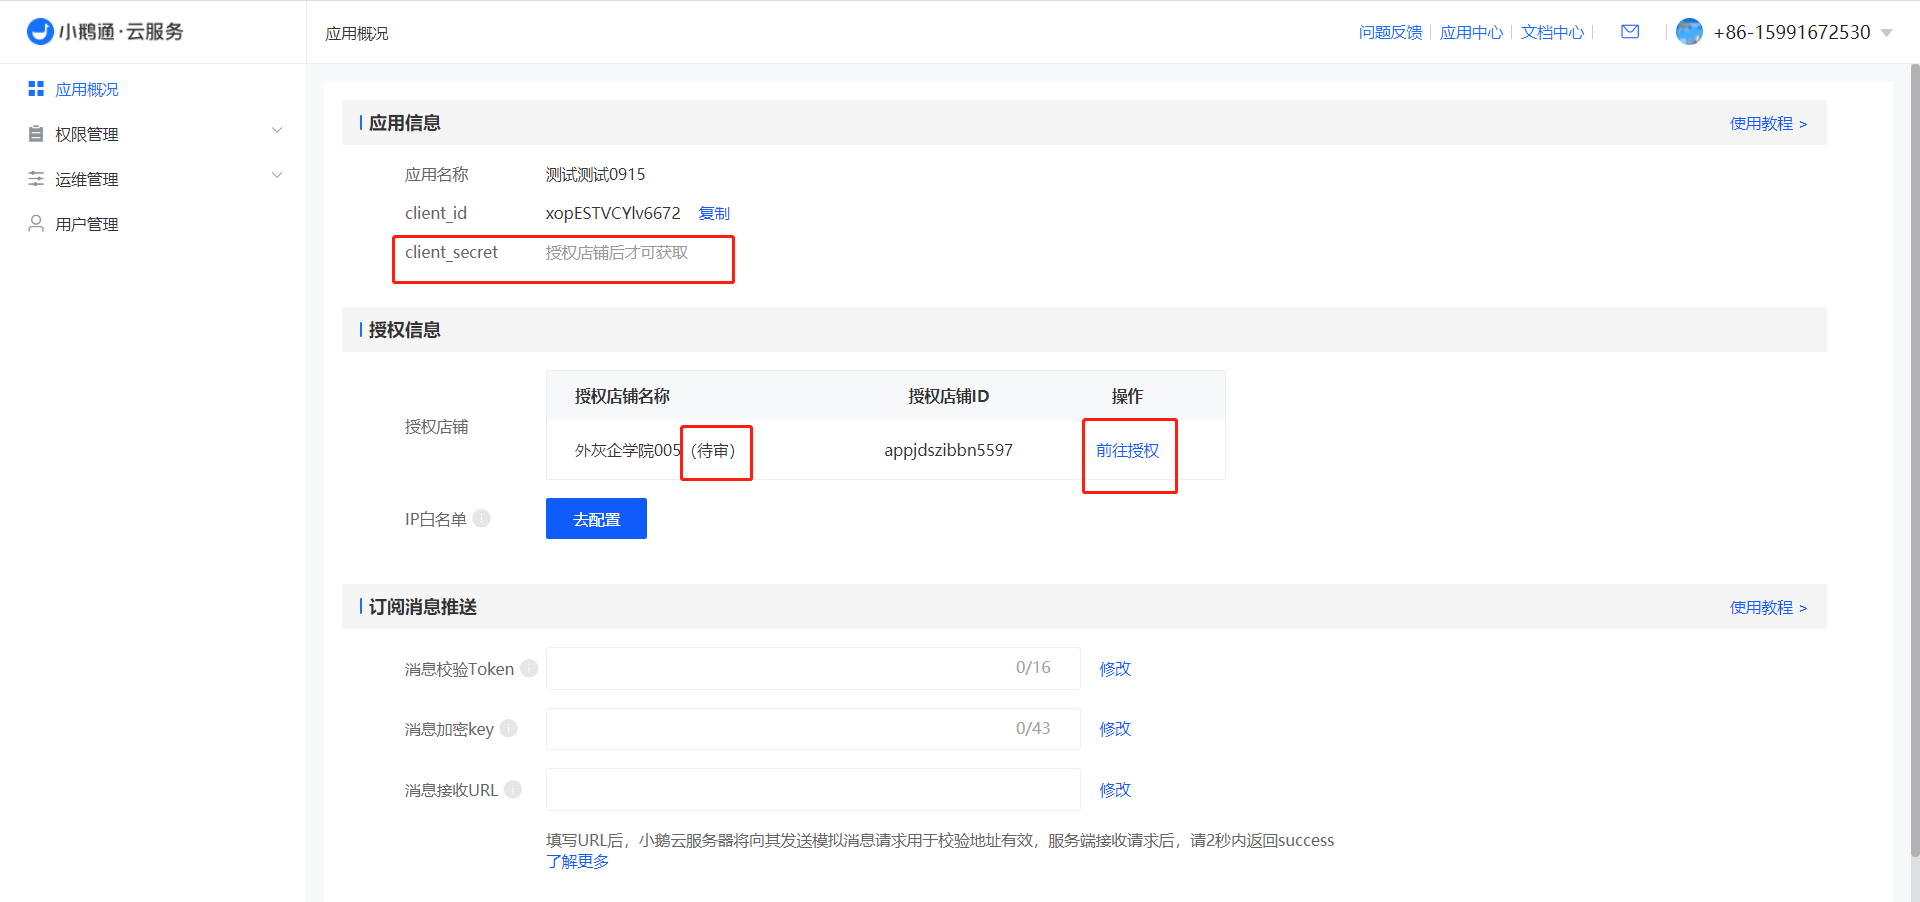Image resolution: width=1920 pixels, height=902 pixels.
Task: Open 使用教程 in the 应用信息 section
Action: click(x=1768, y=124)
